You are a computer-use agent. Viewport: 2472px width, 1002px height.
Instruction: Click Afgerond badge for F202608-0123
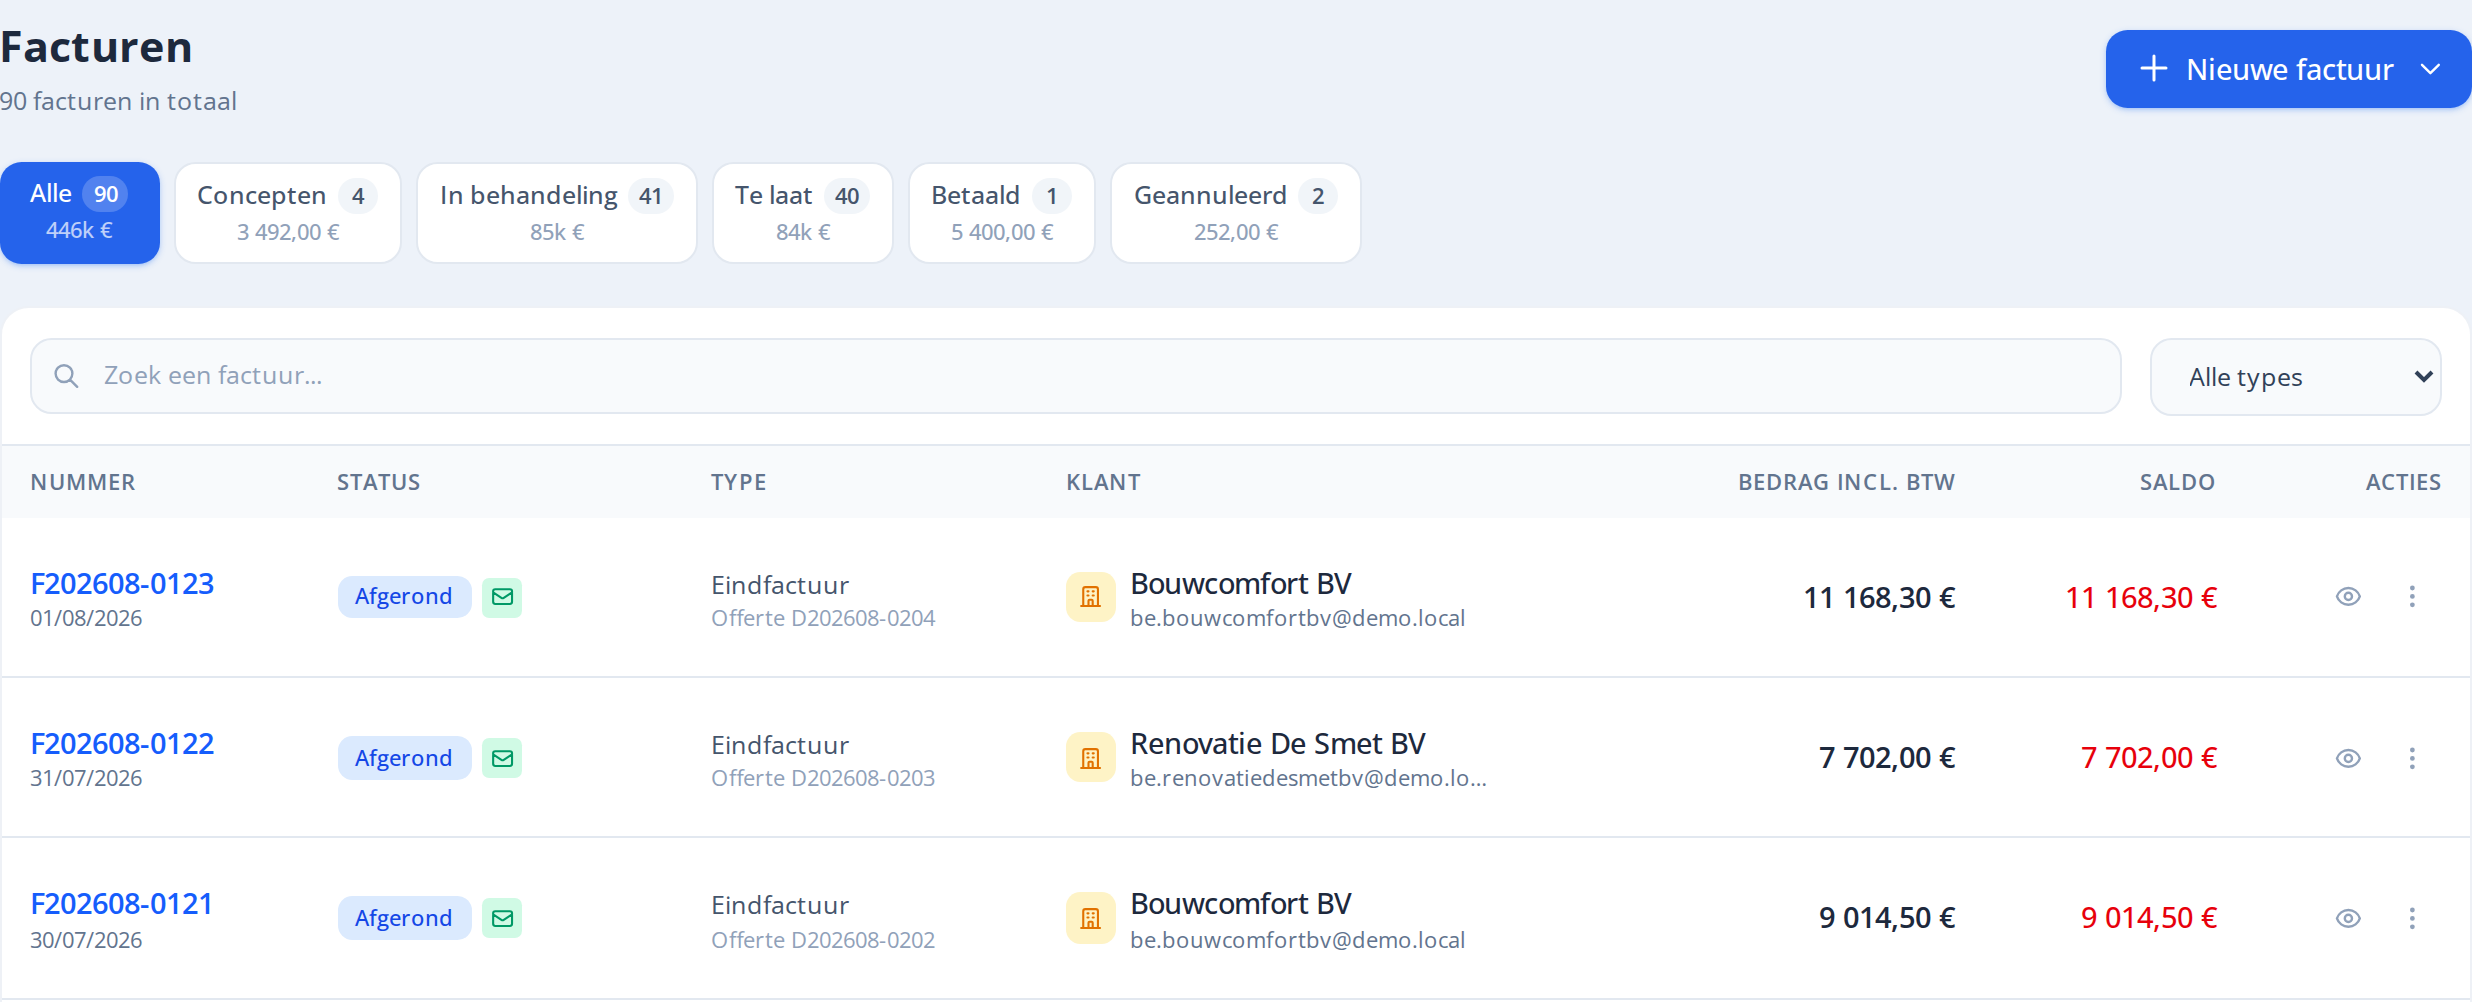[x=404, y=597]
